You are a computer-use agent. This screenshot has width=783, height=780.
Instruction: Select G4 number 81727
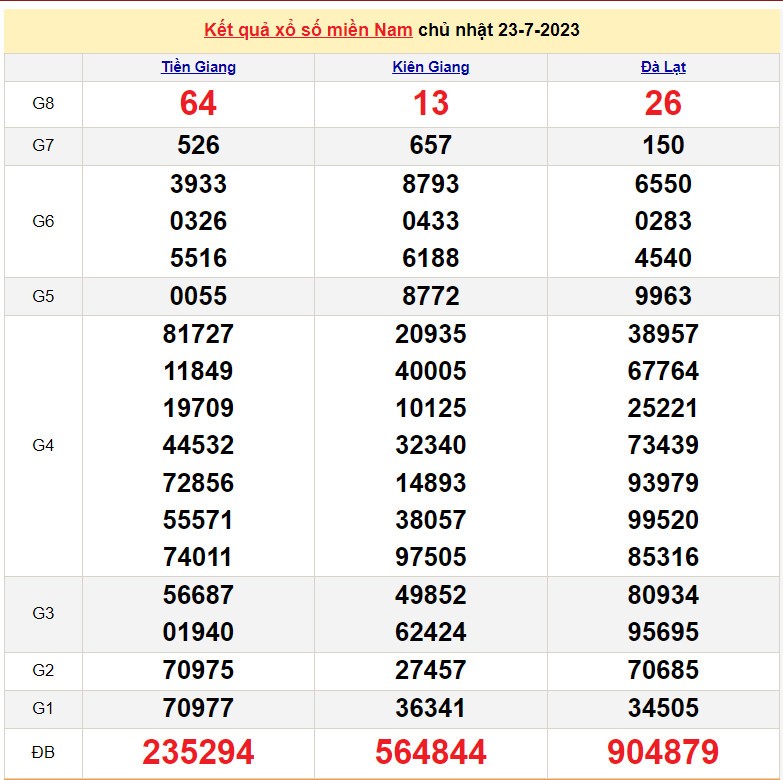click(198, 334)
